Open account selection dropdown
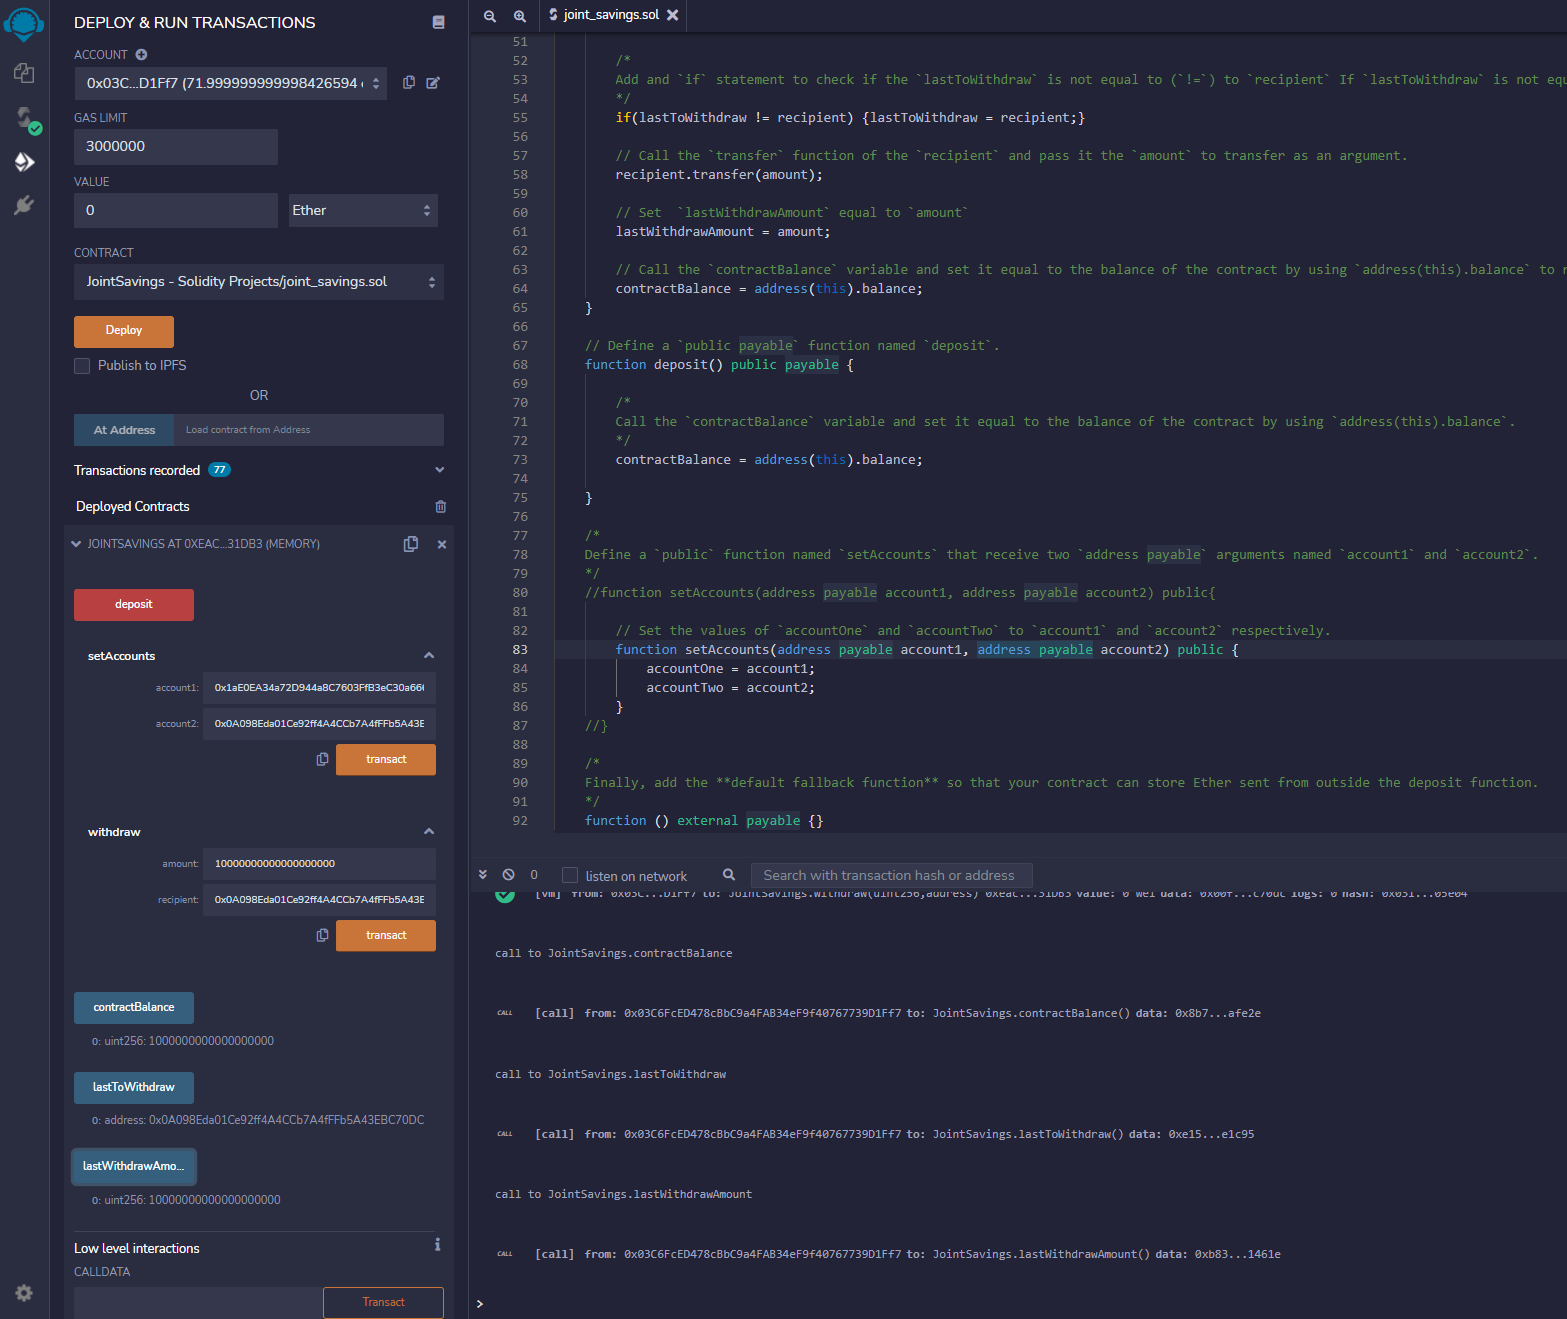Image resolution: width=1567 pixels, height=1319 pixels. 230,83
